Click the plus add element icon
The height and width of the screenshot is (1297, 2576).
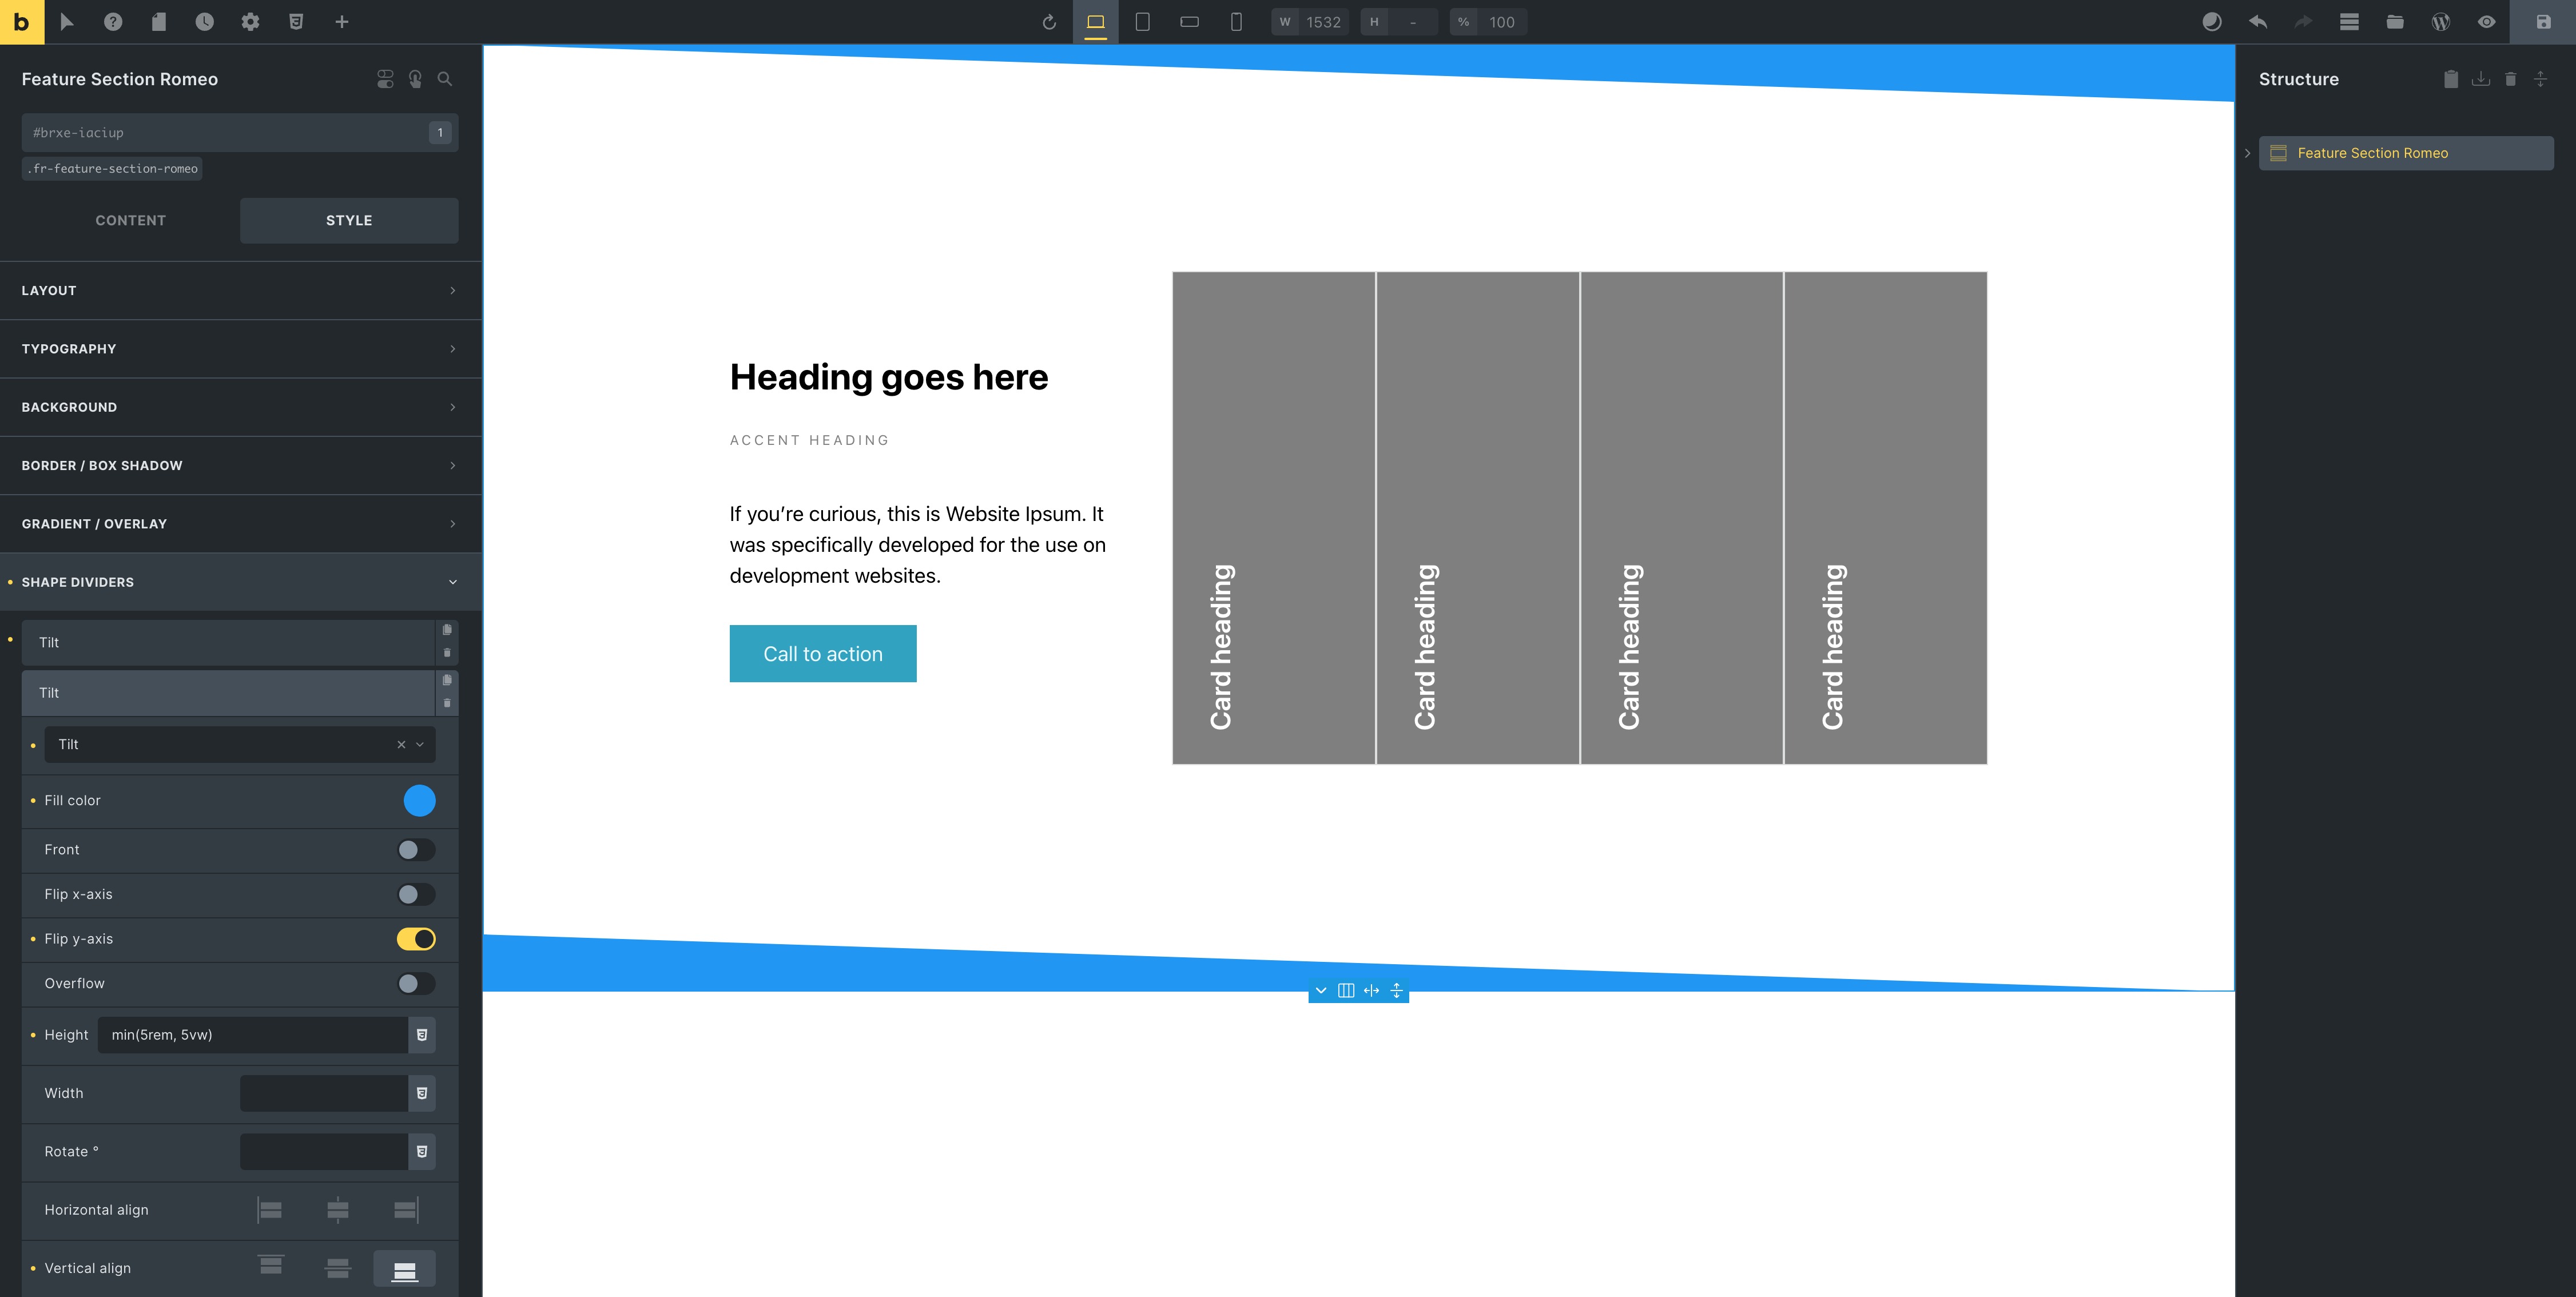[342, 22]
